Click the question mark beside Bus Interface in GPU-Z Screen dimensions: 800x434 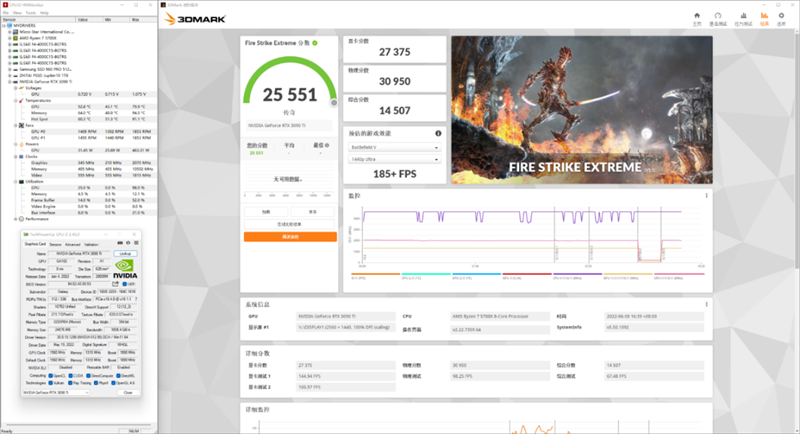point(136,299)
